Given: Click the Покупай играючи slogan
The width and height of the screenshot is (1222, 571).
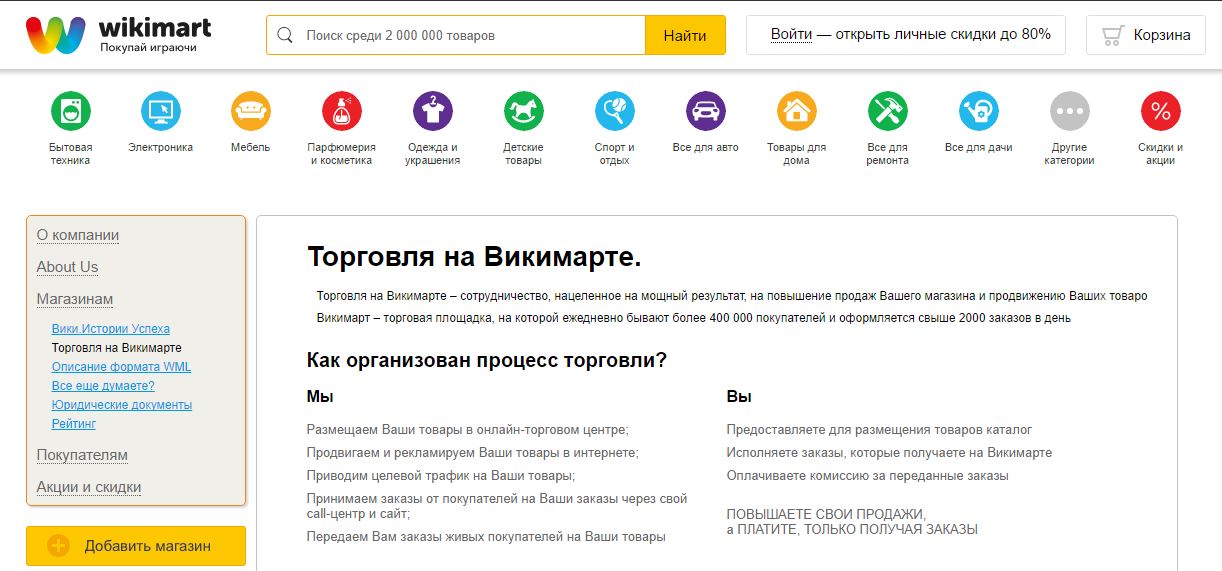Looking at the screenshot, I should pyautogui.click(x=148, y=47).
